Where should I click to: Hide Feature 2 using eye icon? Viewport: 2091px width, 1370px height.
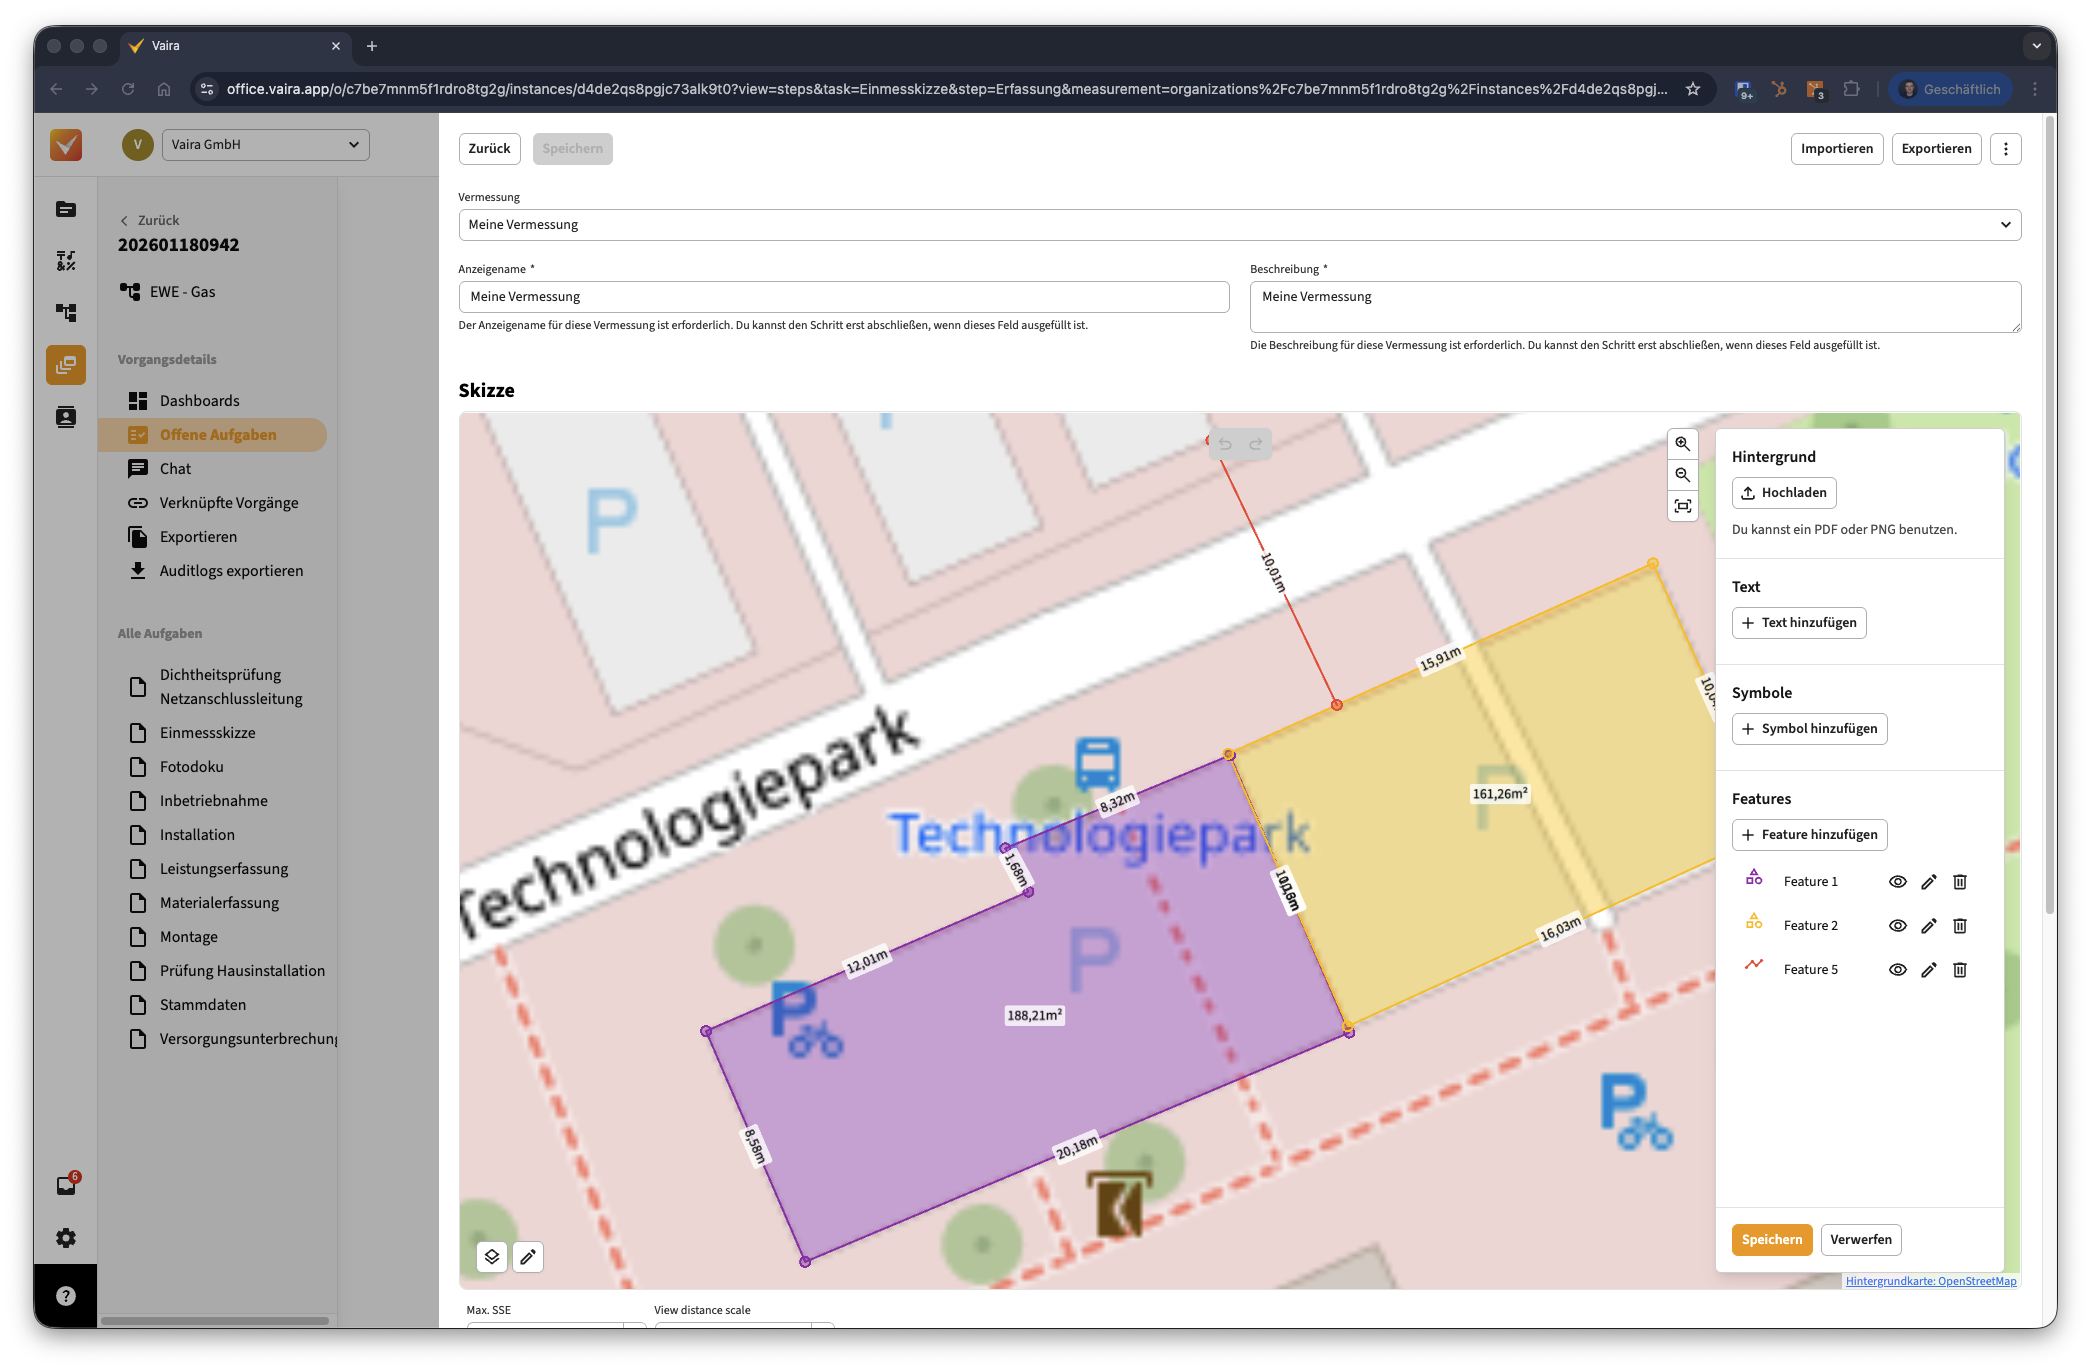pyautogui.click(x=1897, y=926)
